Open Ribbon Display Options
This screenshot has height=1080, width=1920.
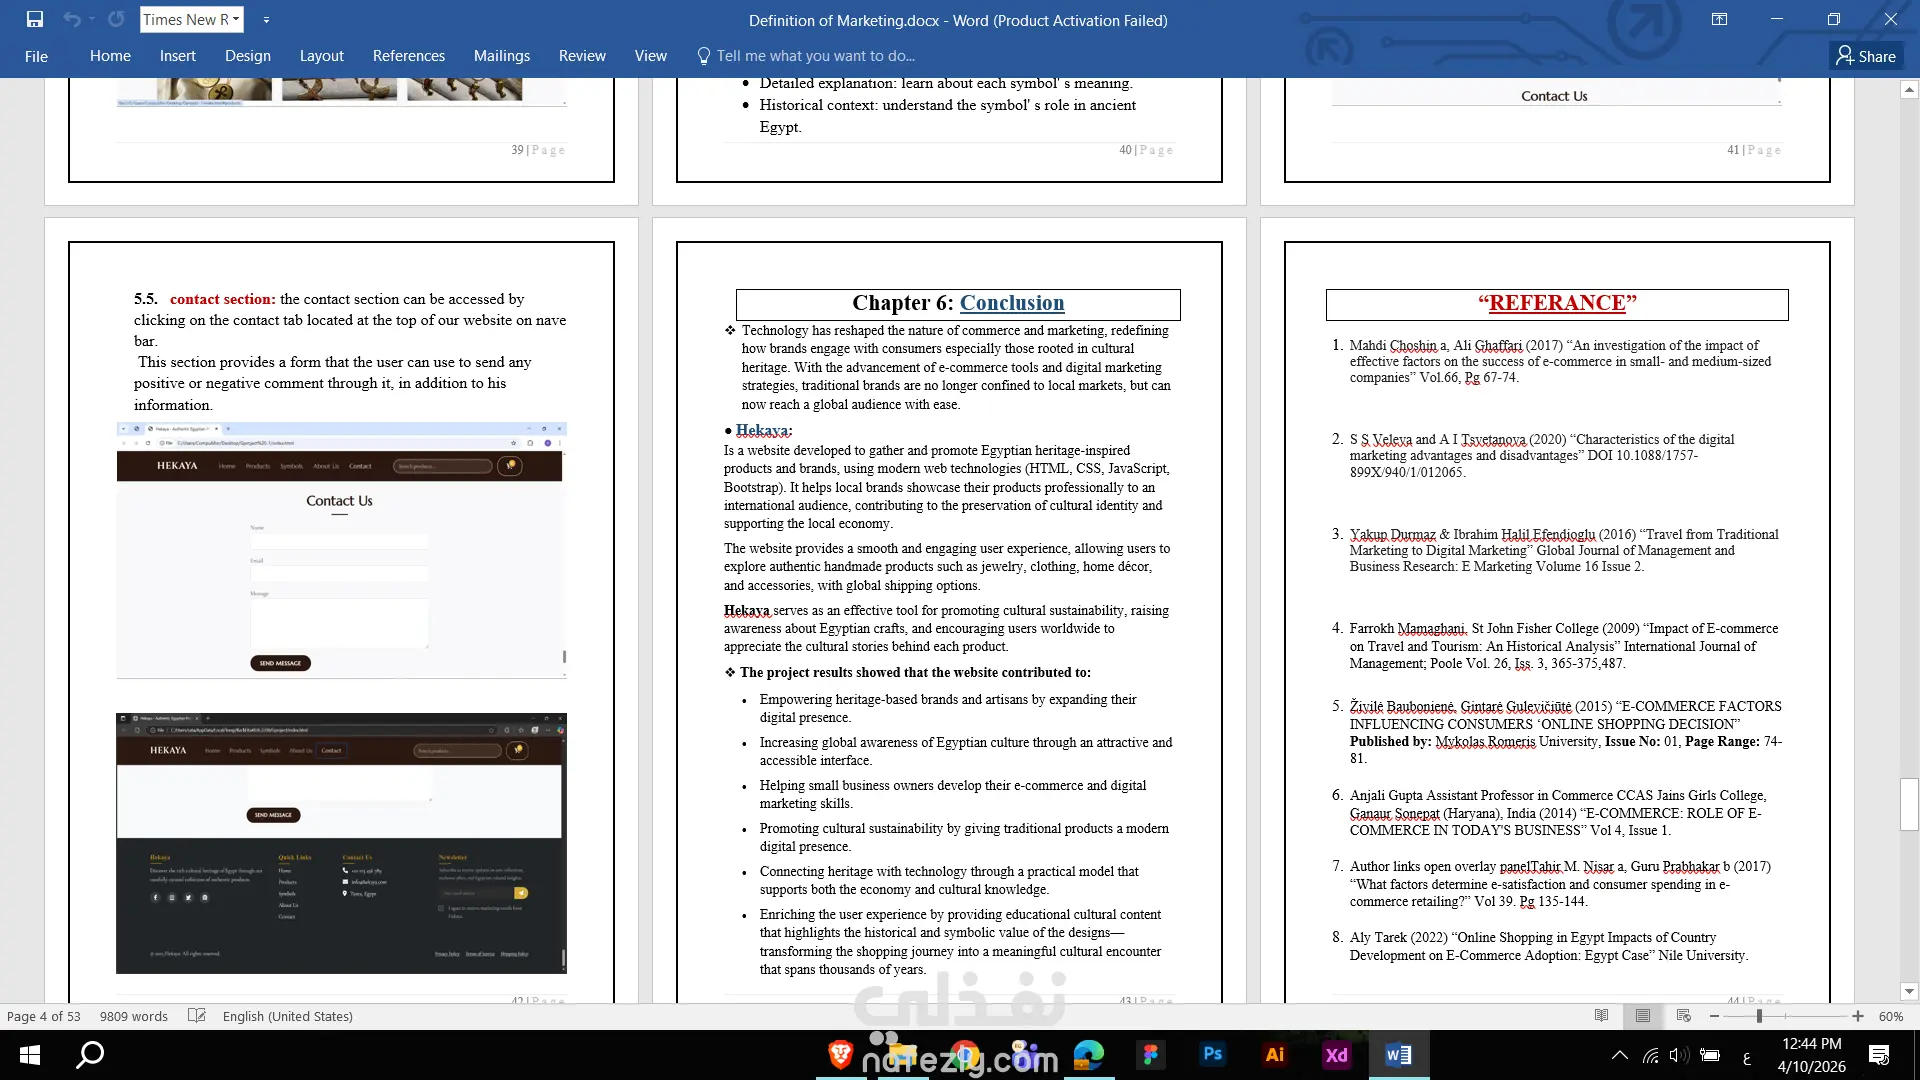1719,19
